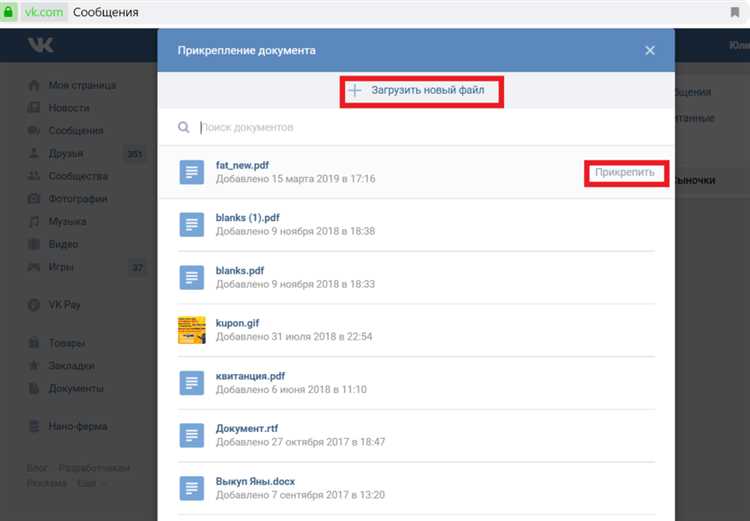This screenshot has width=750, height=521.
Task: Go to Моя страница in sidebar
Action: [x=82, y=85]
